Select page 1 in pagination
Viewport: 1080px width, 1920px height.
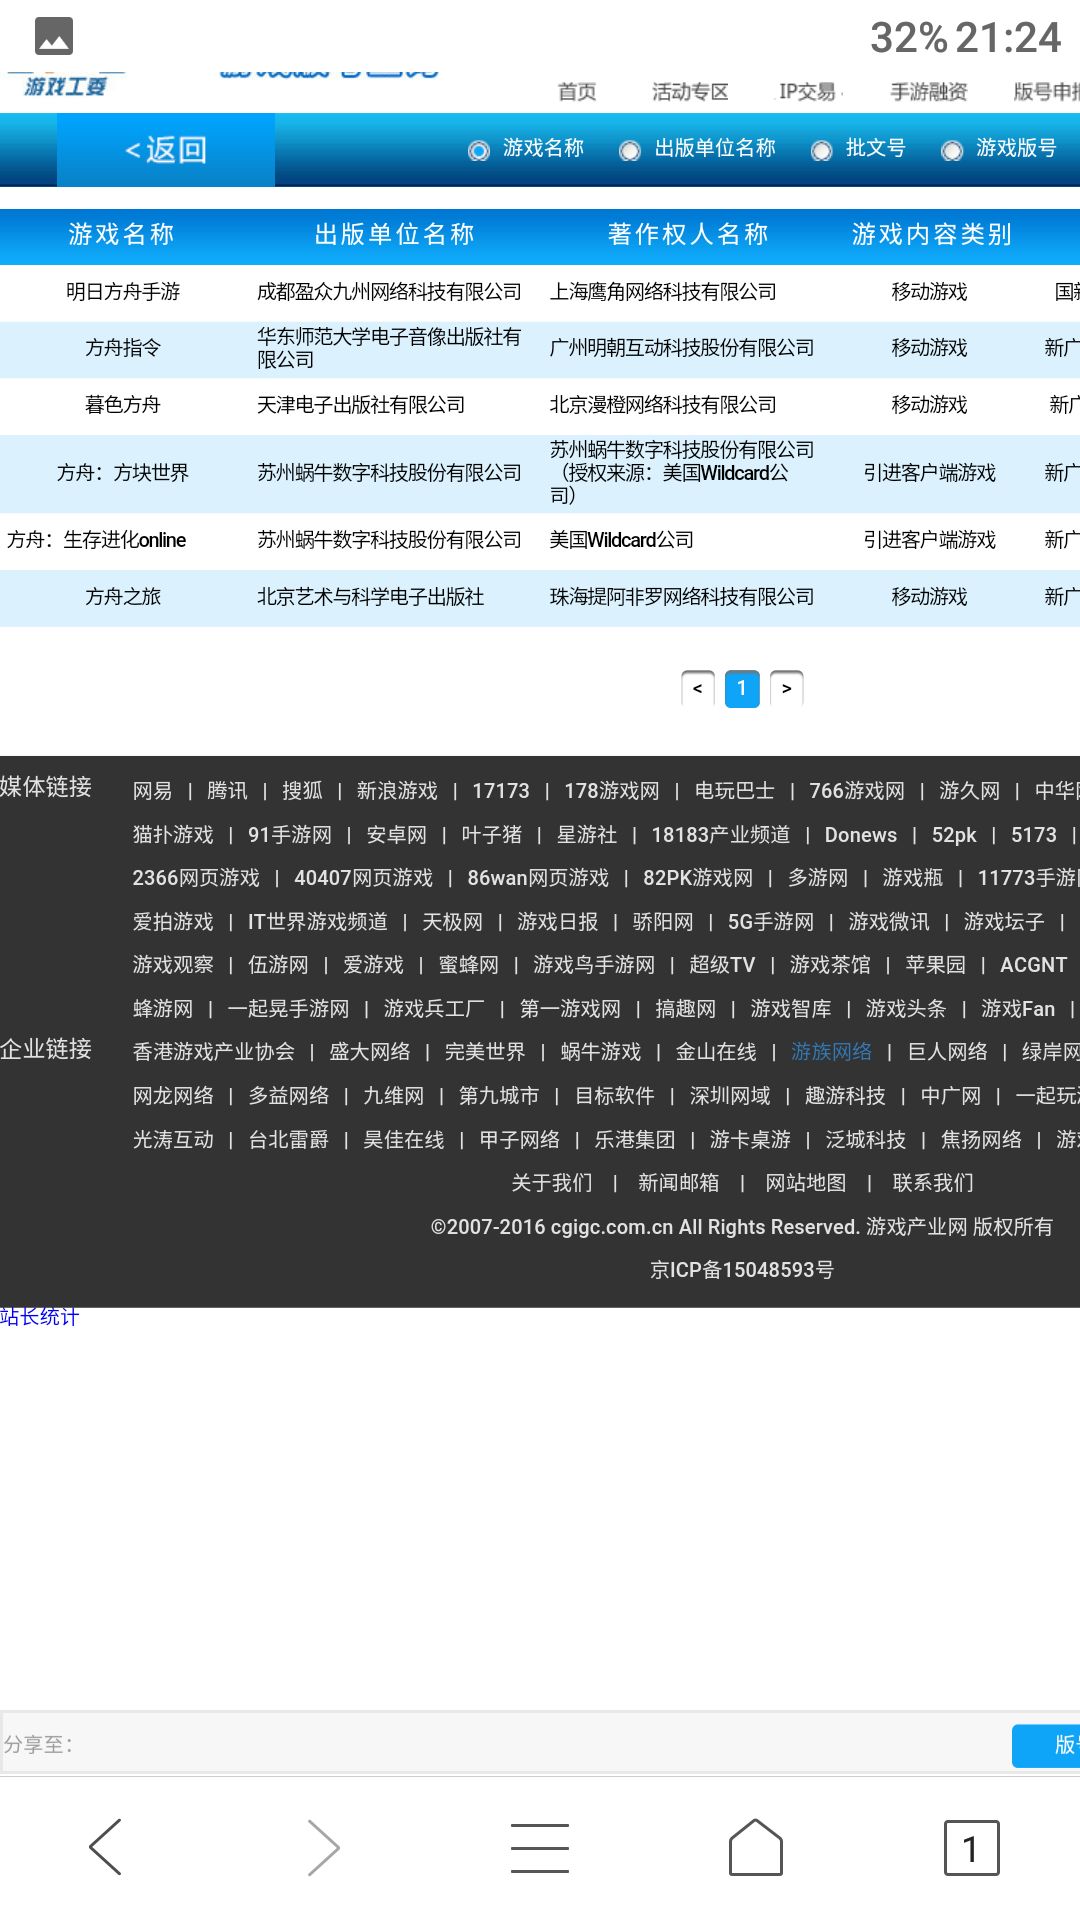click(x=742, y=688)
